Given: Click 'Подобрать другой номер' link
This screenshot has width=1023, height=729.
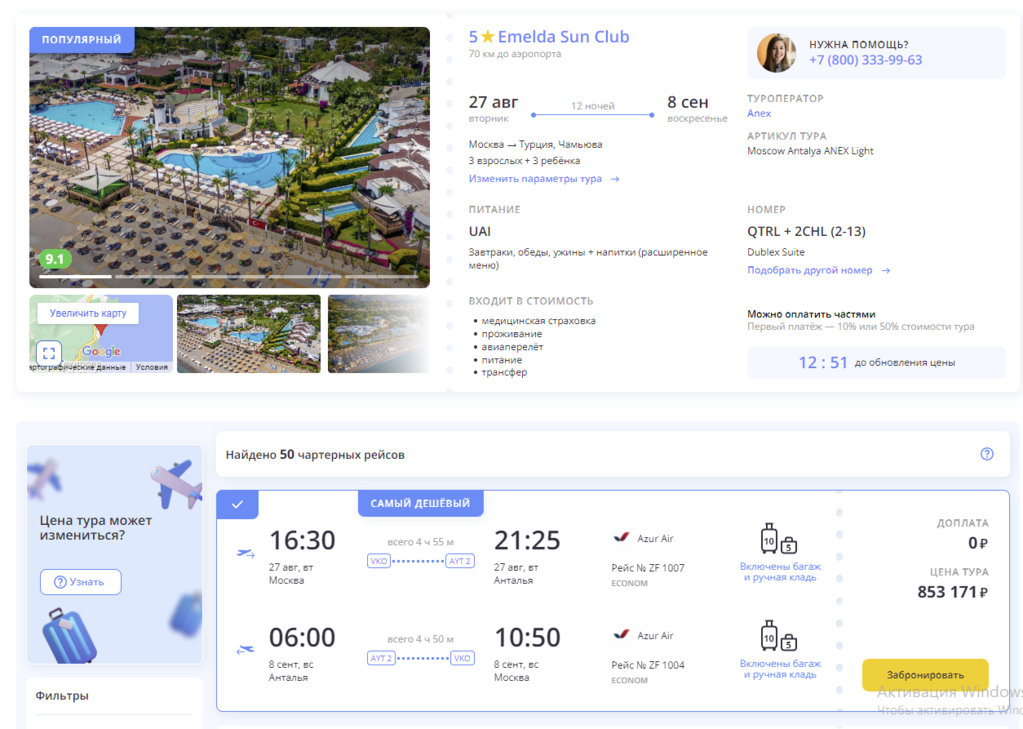Looking at the screenshot, I should pos(818,270).
